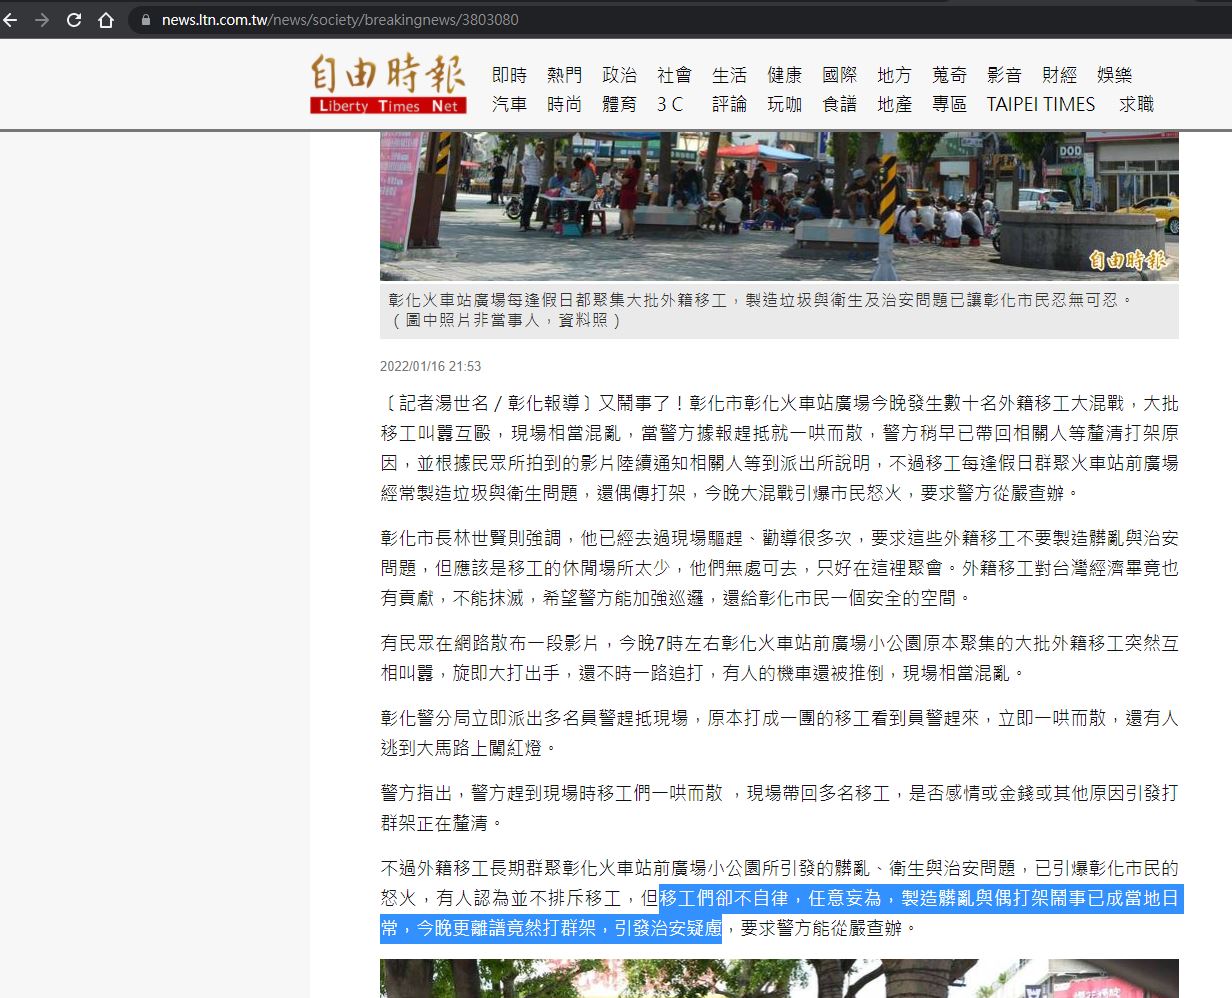Navigate to the 3C section
Viewport: 1232px width, 998px height.
pyautogui.click(x=670, y=104)
